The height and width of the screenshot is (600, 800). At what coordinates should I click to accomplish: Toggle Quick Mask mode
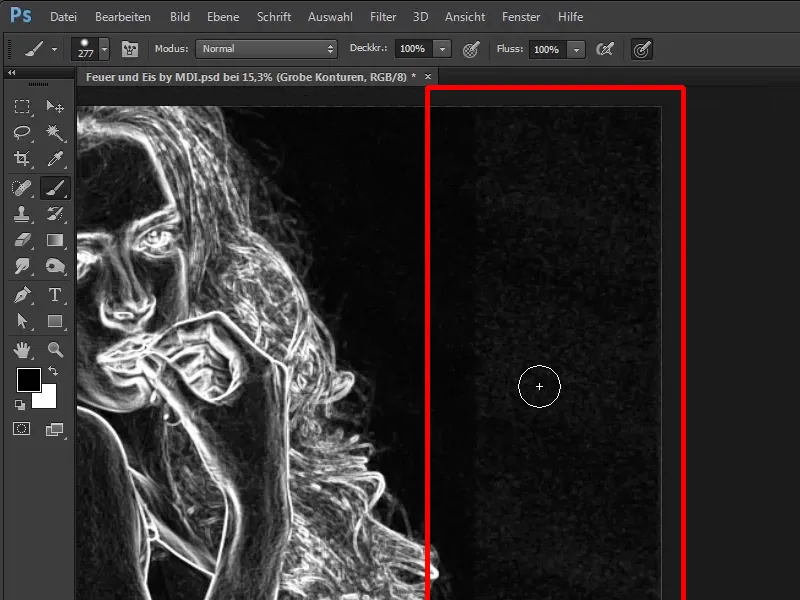click(x=21, y=429)
